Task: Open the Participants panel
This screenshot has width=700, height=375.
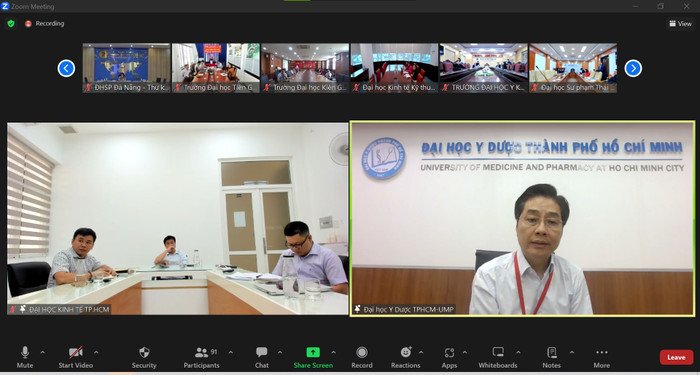Action: coord(202,352)
